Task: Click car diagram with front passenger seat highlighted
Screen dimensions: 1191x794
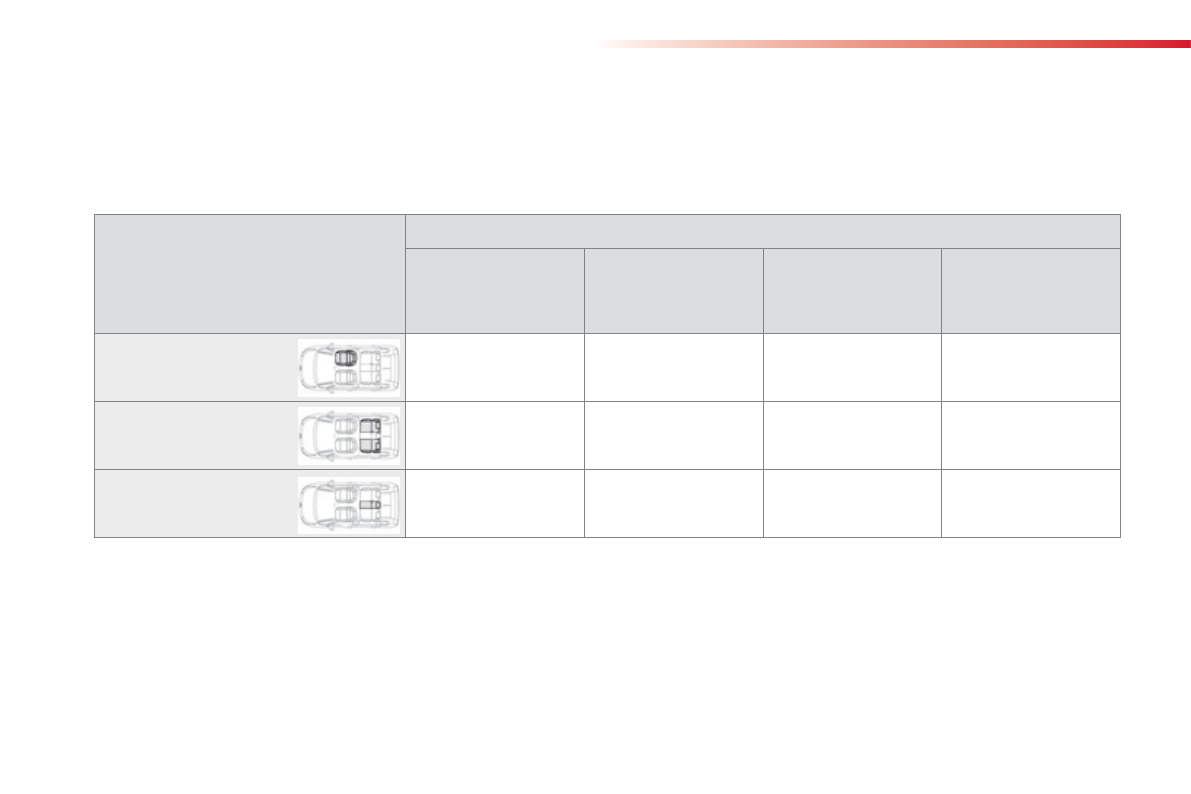Action: coord(348,367)
